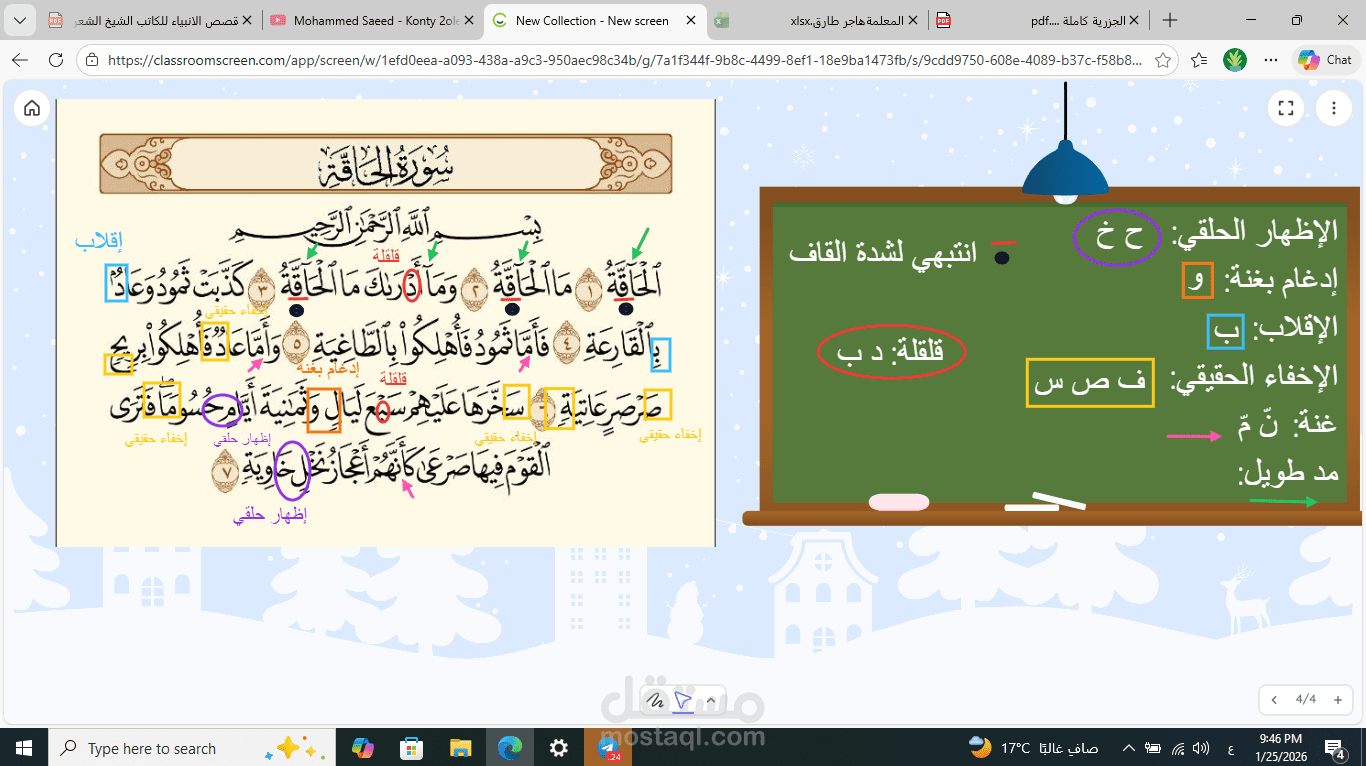Open the Classroomscreen three-dot options menu
This screenshot has width=1366, height=766.
pos(1333,108)
